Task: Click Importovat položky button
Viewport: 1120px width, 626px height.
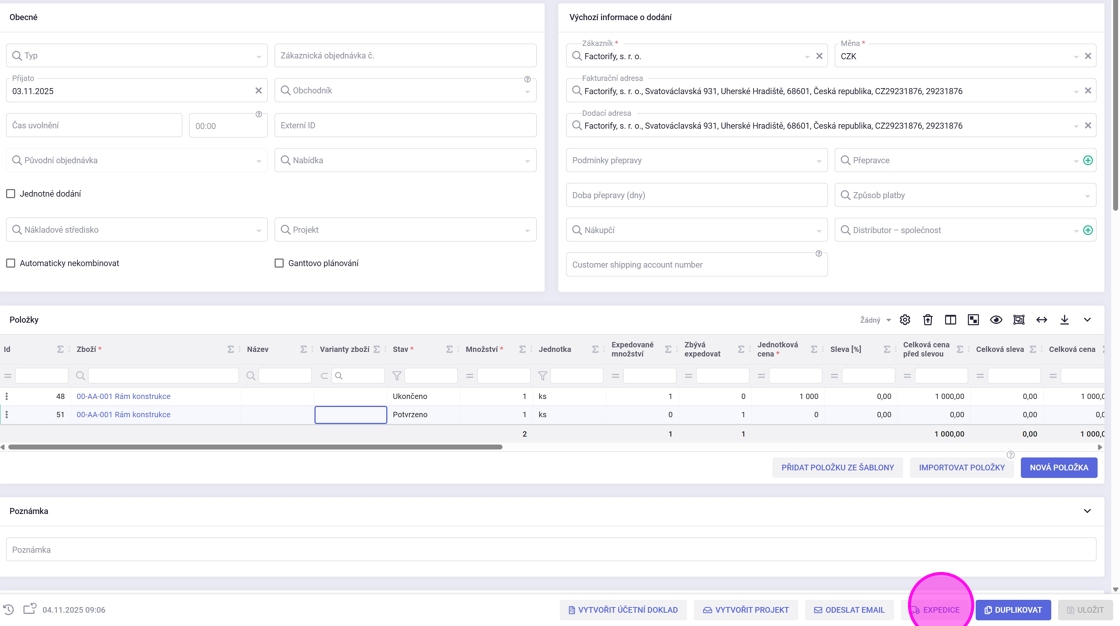Action: (x=961, y=467)
